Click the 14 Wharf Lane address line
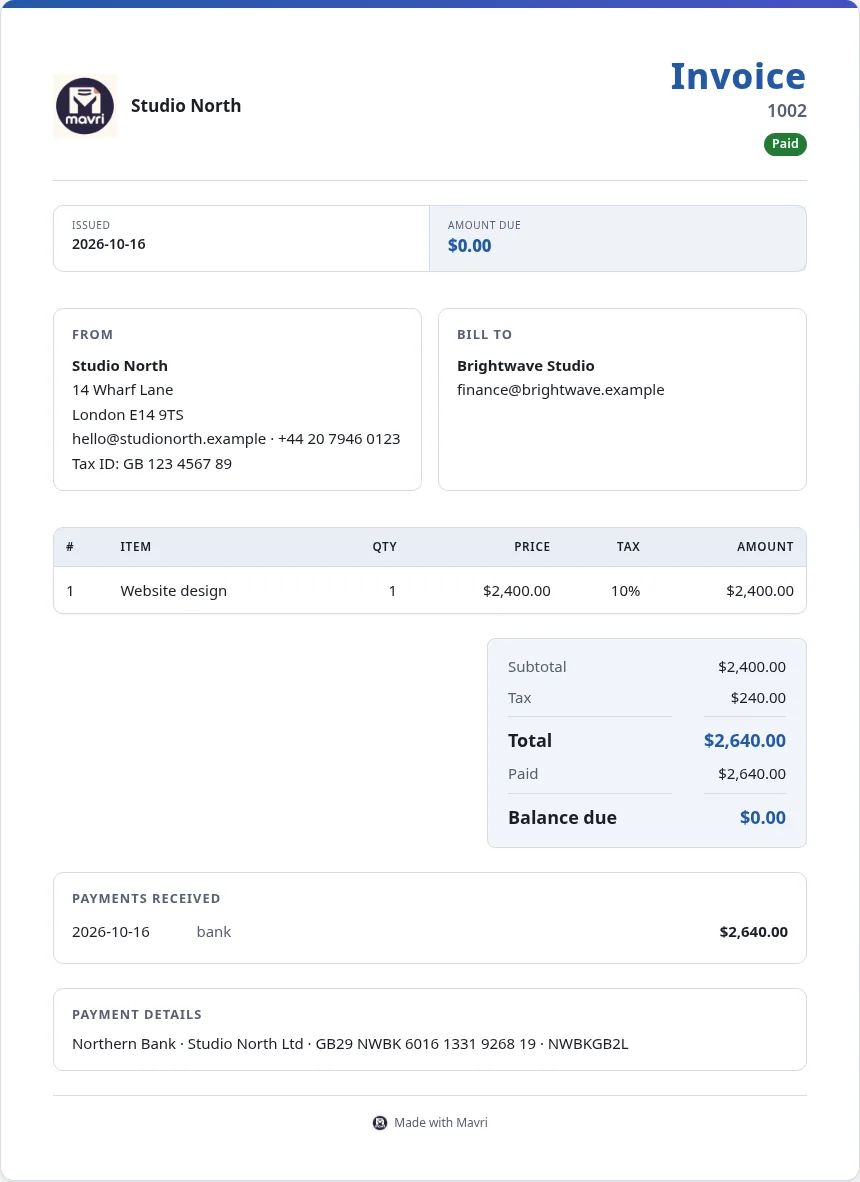The width and height of the screenshot is (860, 1182). 123,390
